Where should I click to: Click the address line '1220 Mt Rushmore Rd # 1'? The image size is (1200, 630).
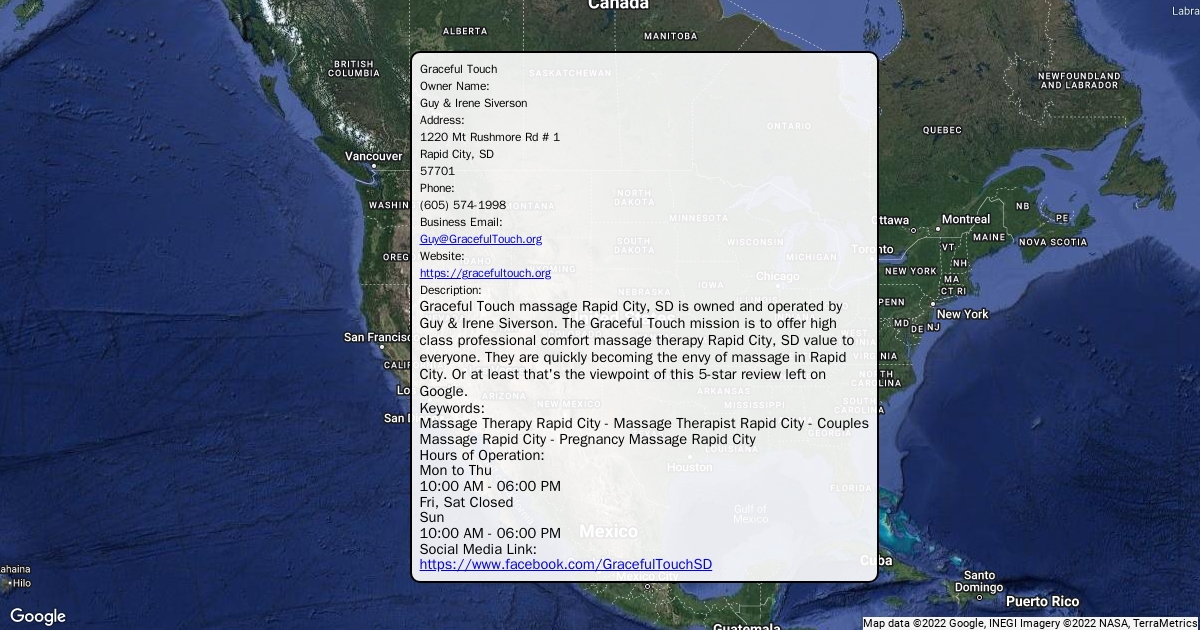click(490, 137)
